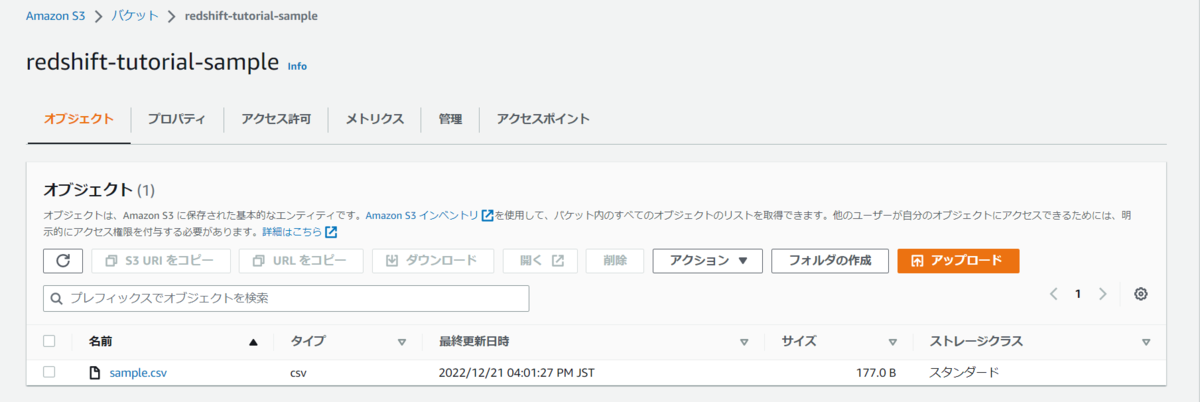Sort by 名前 ascending arrow
Screen dimensions: 1200x402
coord(253,342)
